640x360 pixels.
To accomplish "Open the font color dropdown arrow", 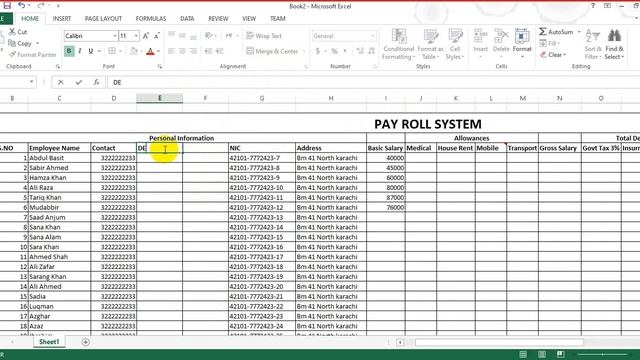I will 158,51.
